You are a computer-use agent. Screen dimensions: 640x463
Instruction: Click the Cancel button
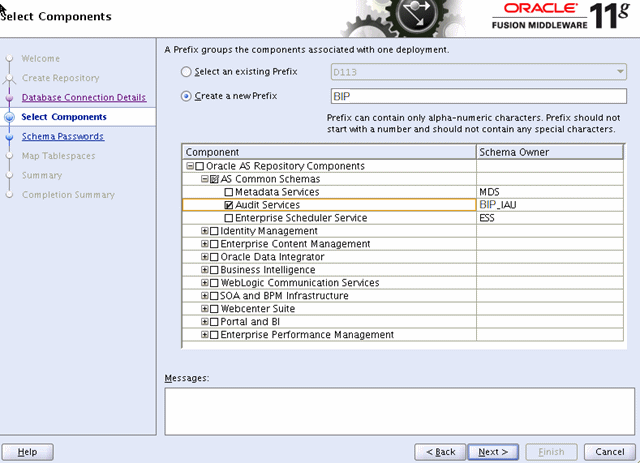pyautogui.click(x=610, y=452)
